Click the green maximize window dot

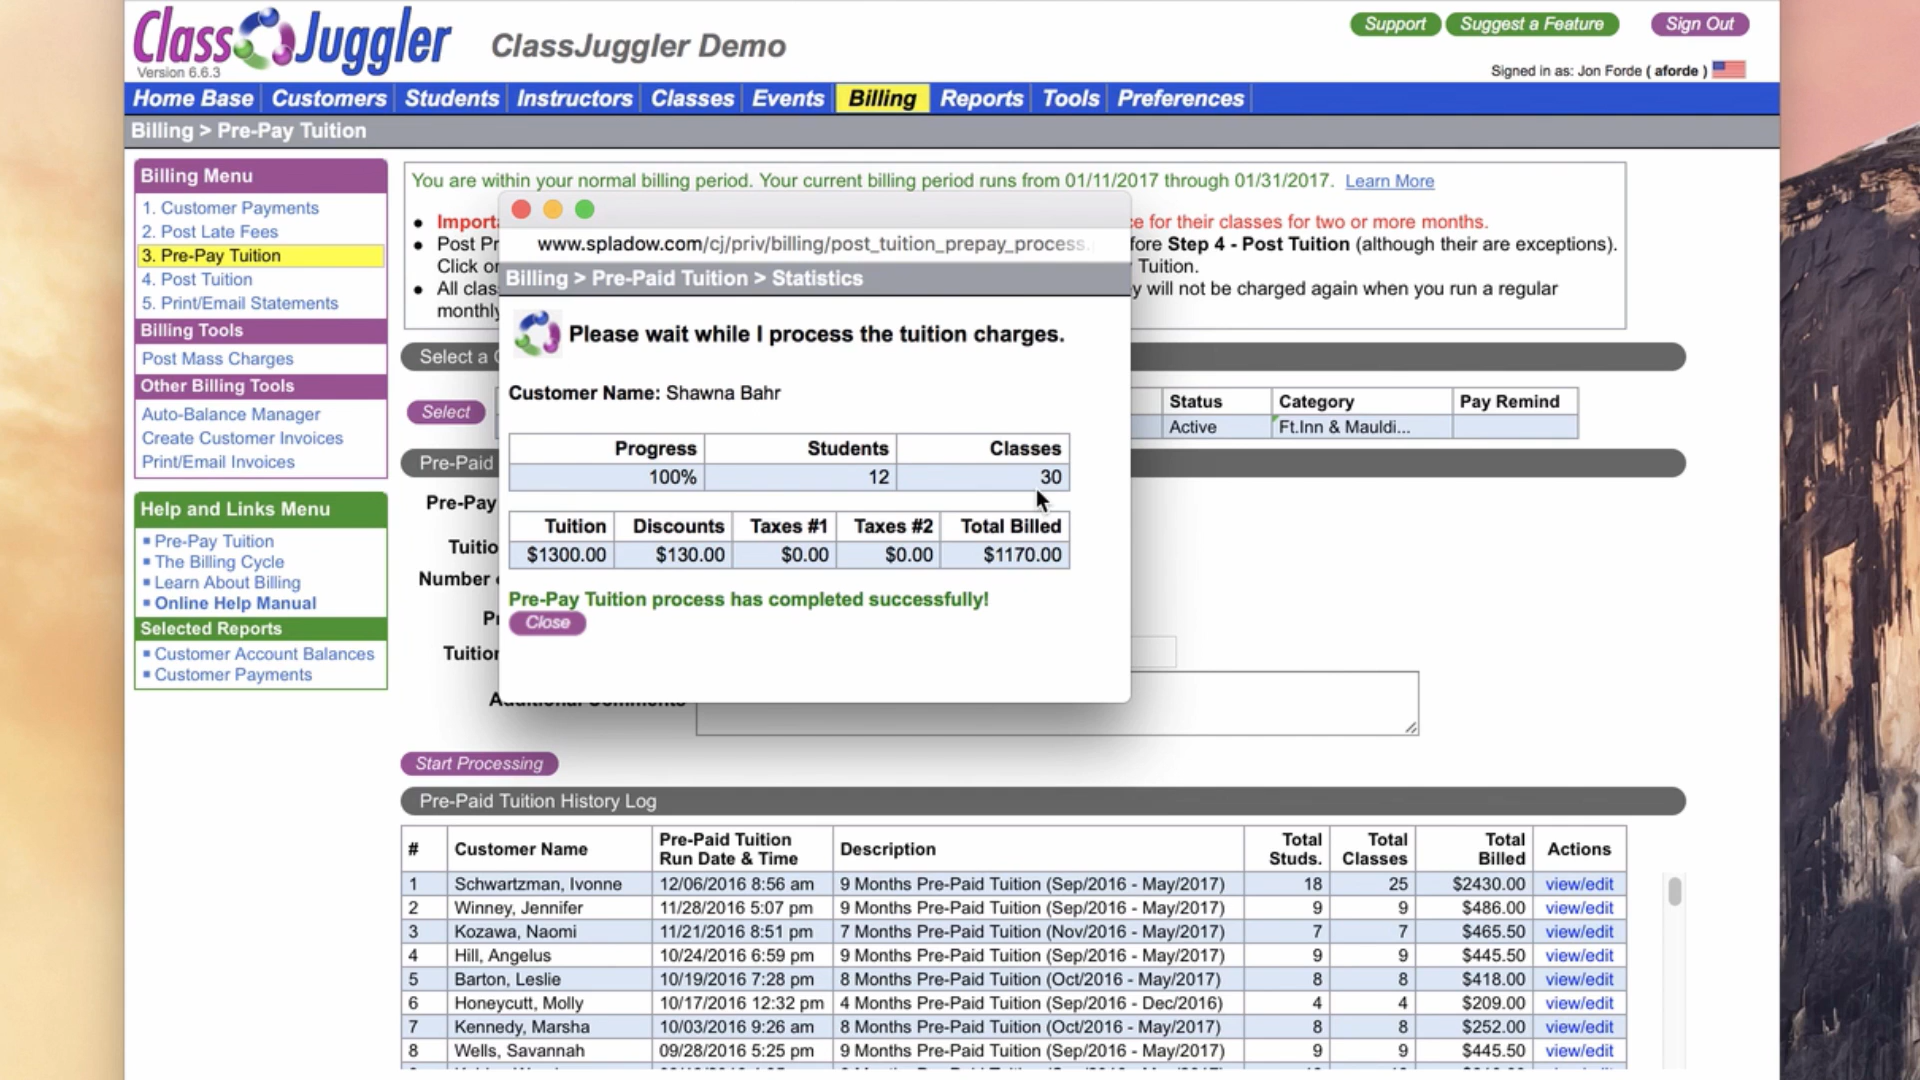pyautogui.click(x=585, y=210)
